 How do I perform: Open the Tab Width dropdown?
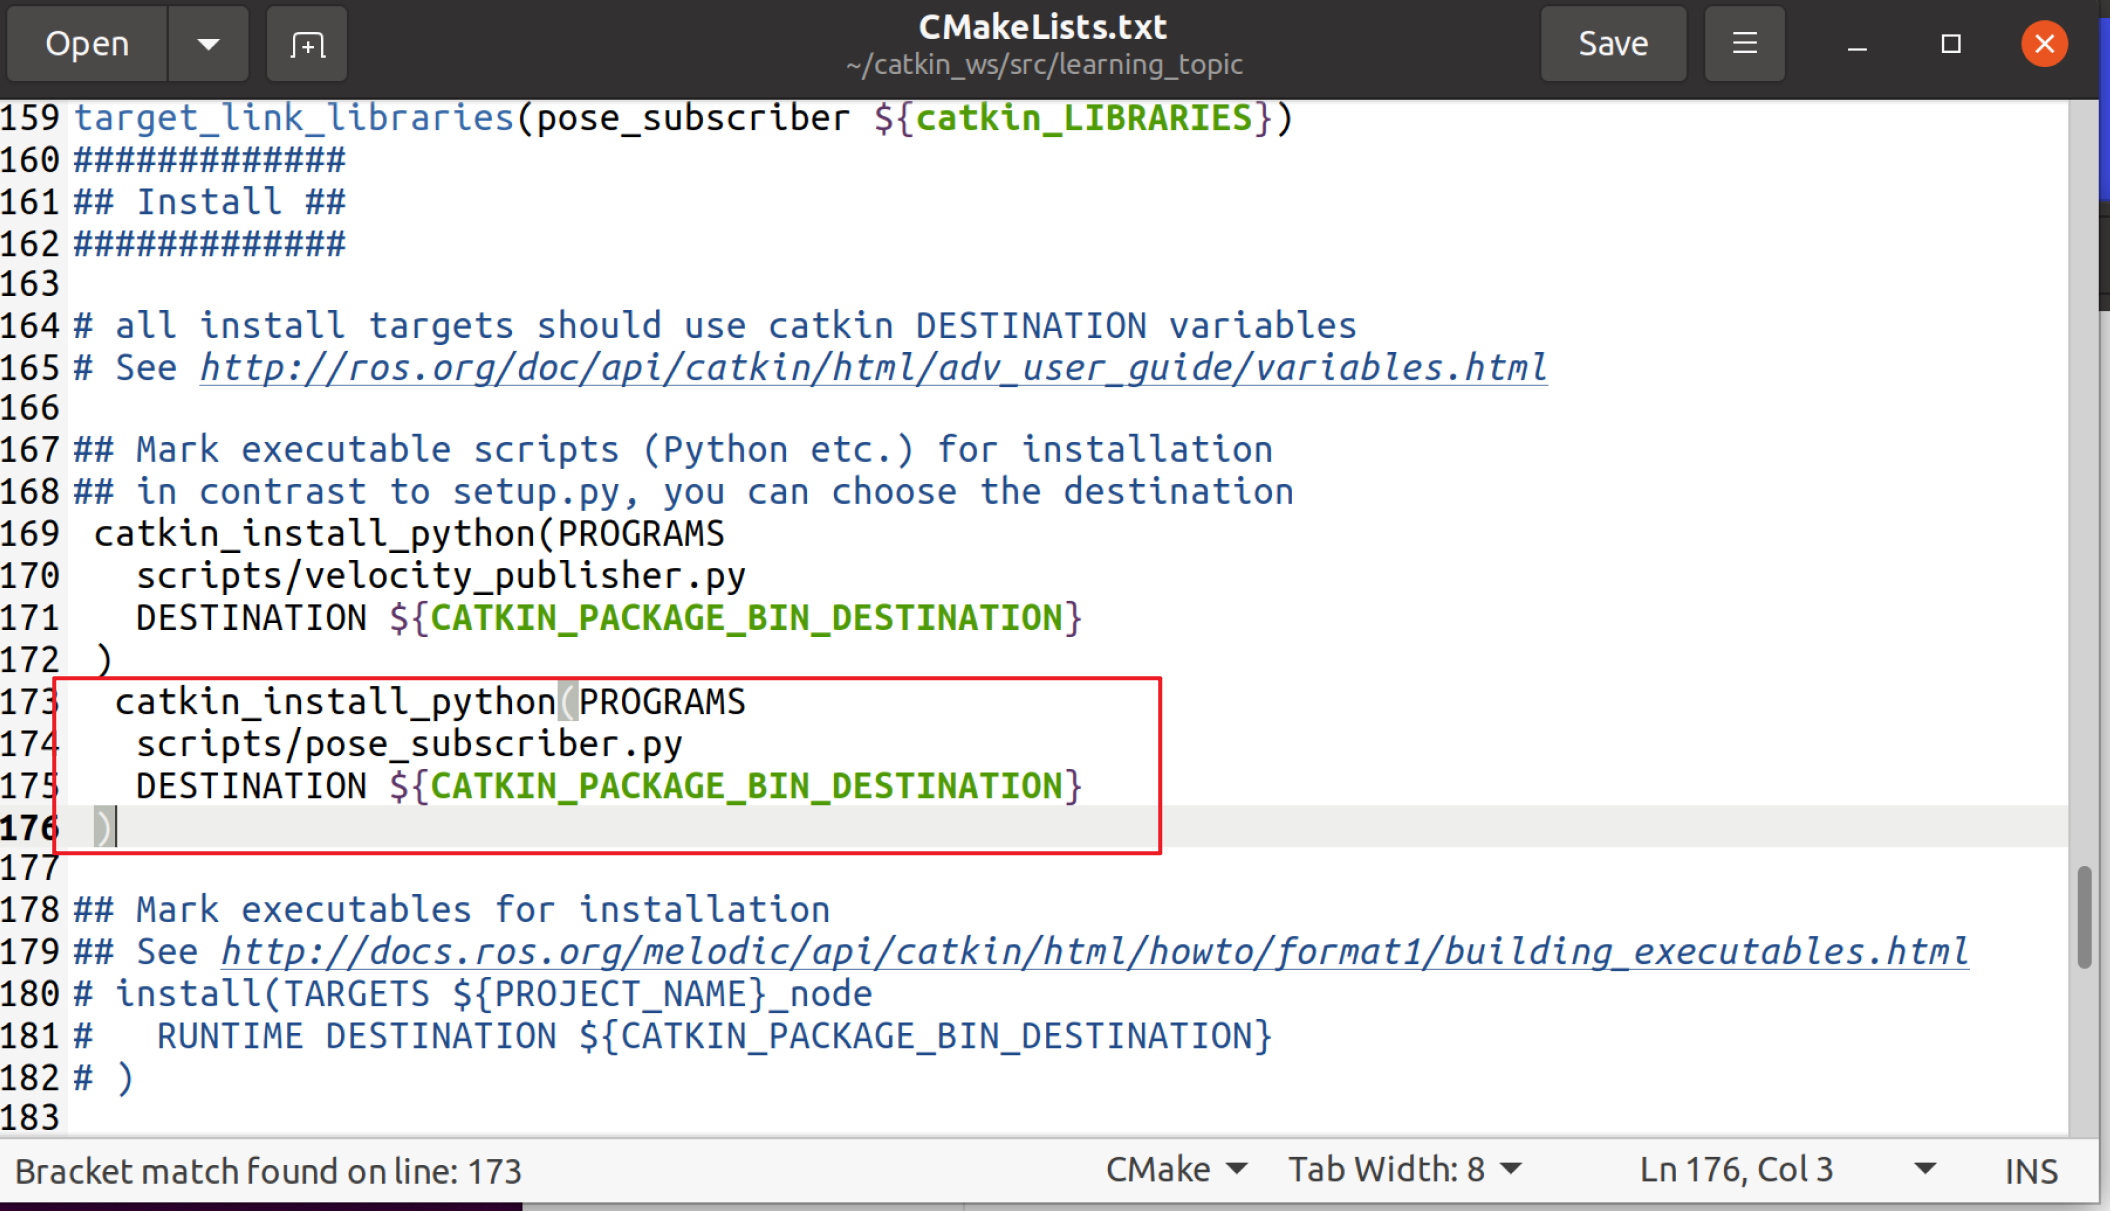pyautogui.click(x=1404, y=1169)
